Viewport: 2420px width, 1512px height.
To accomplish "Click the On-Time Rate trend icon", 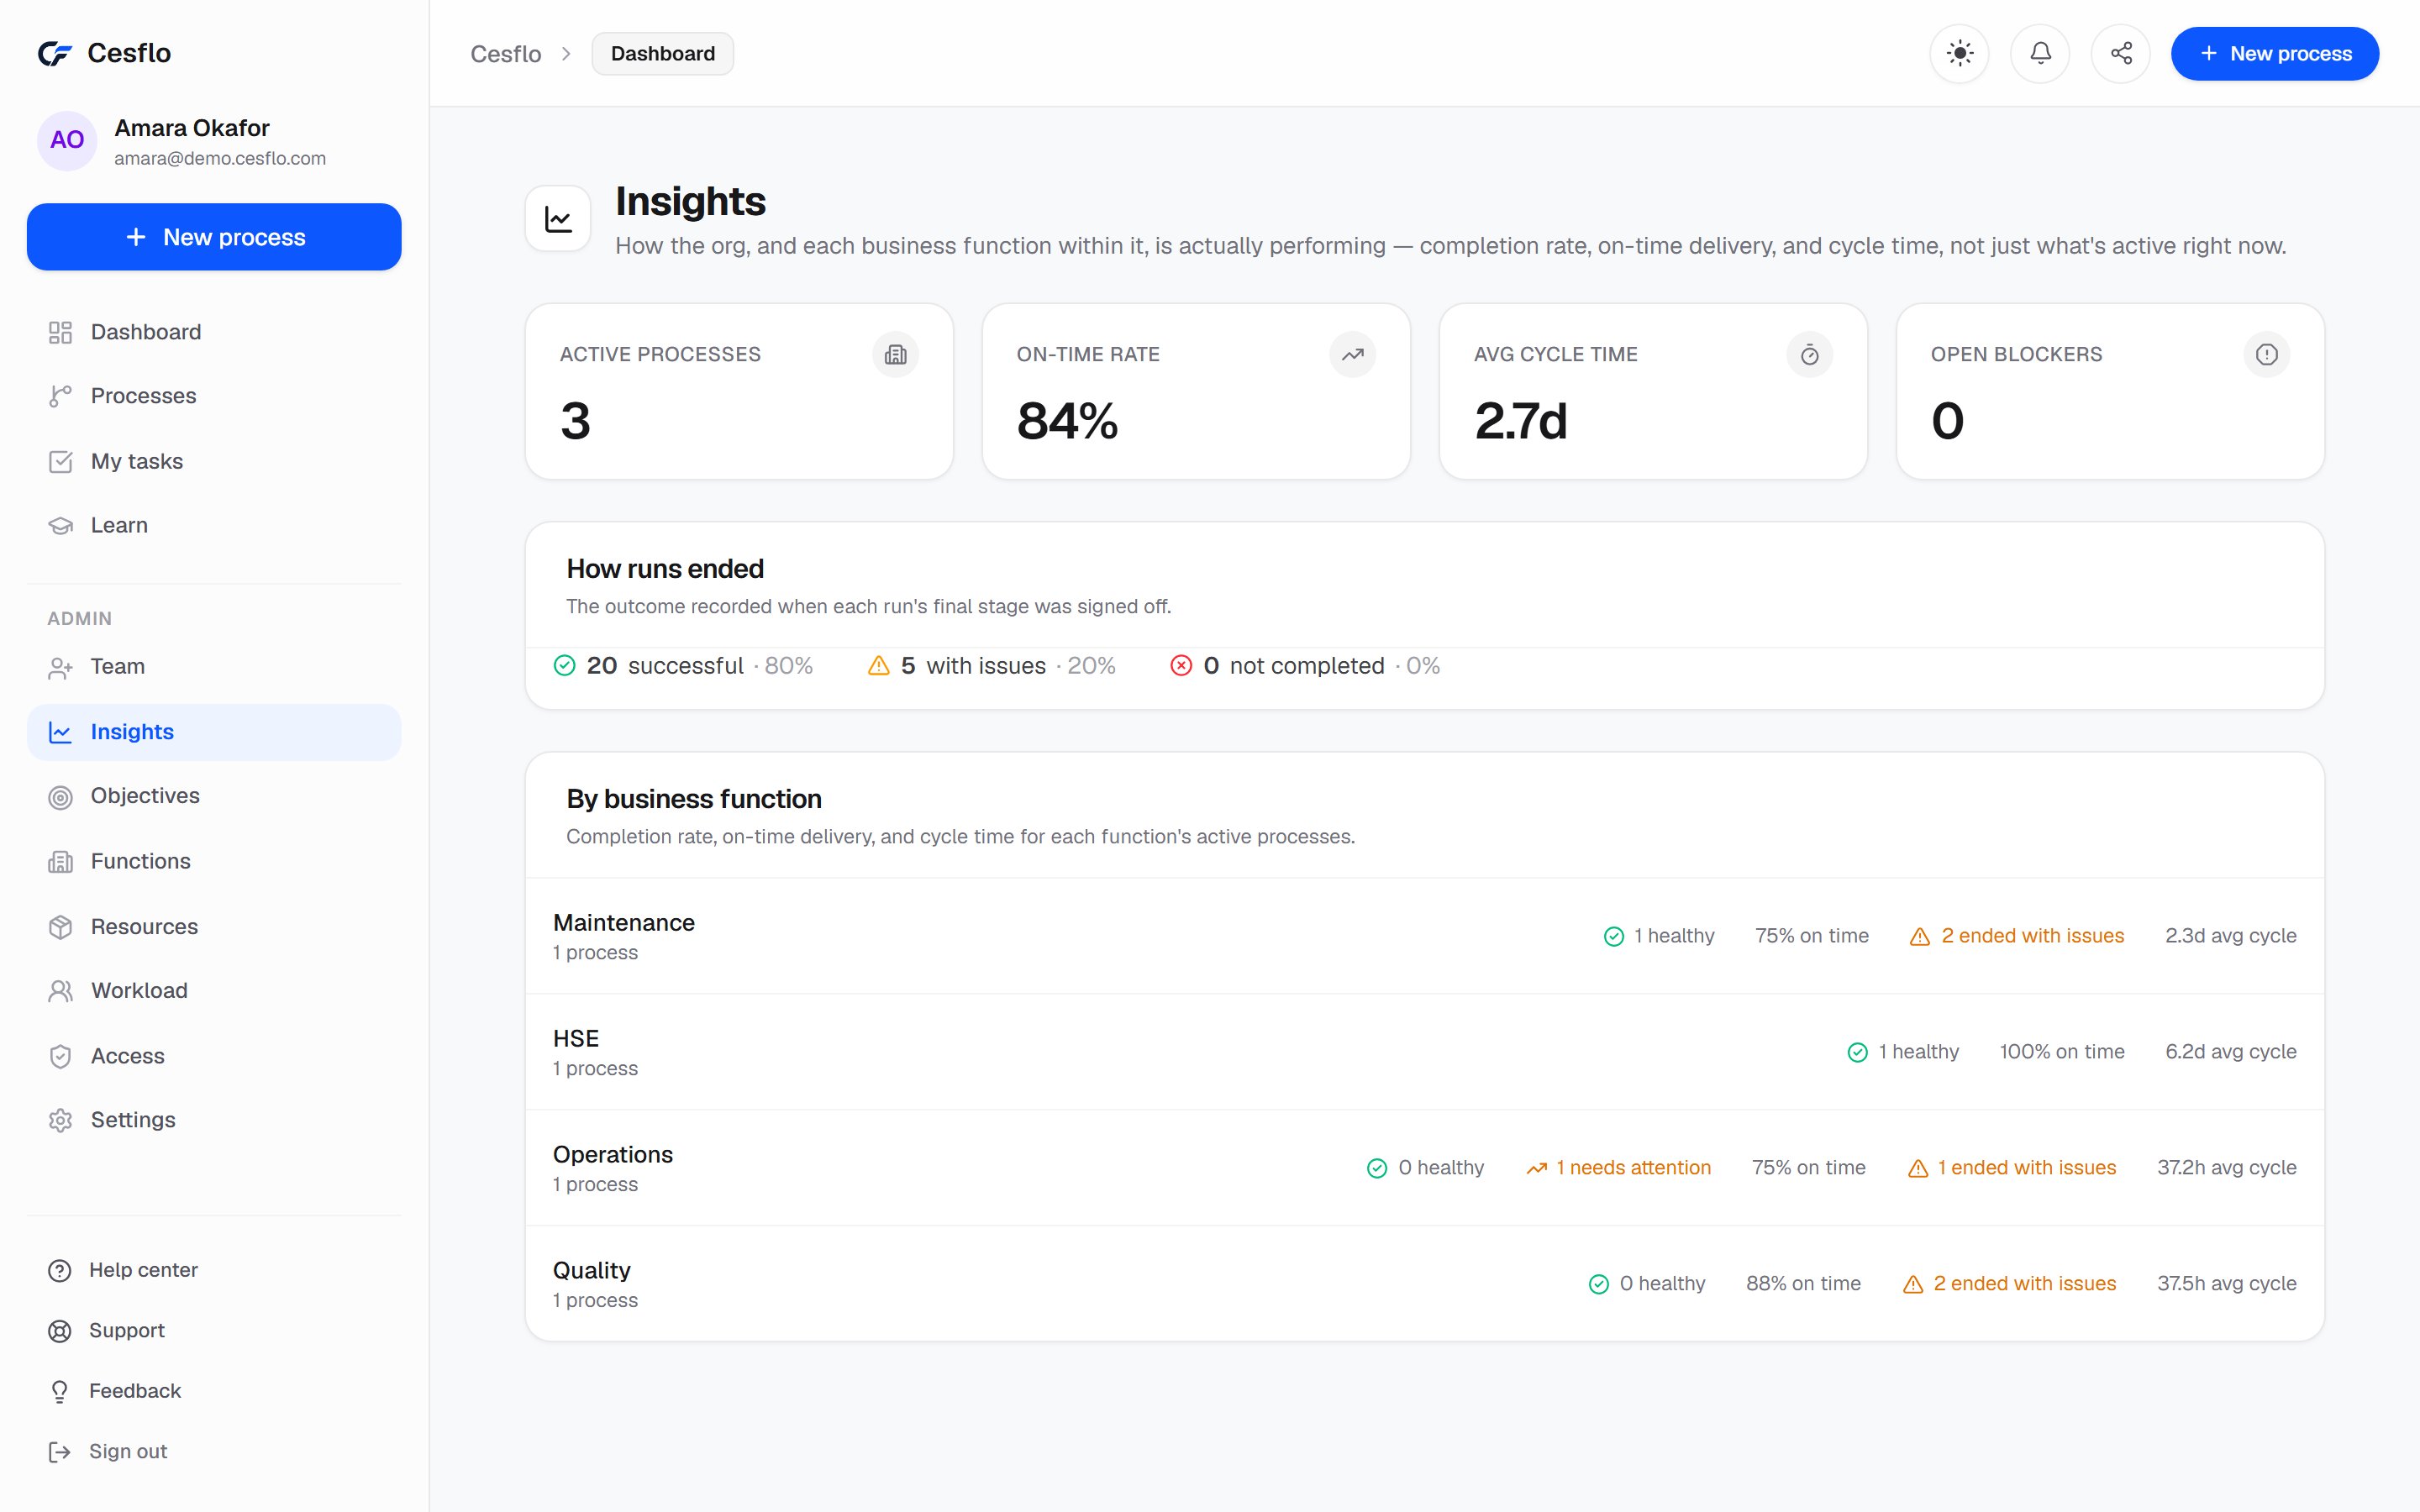I will [1352, 354].
